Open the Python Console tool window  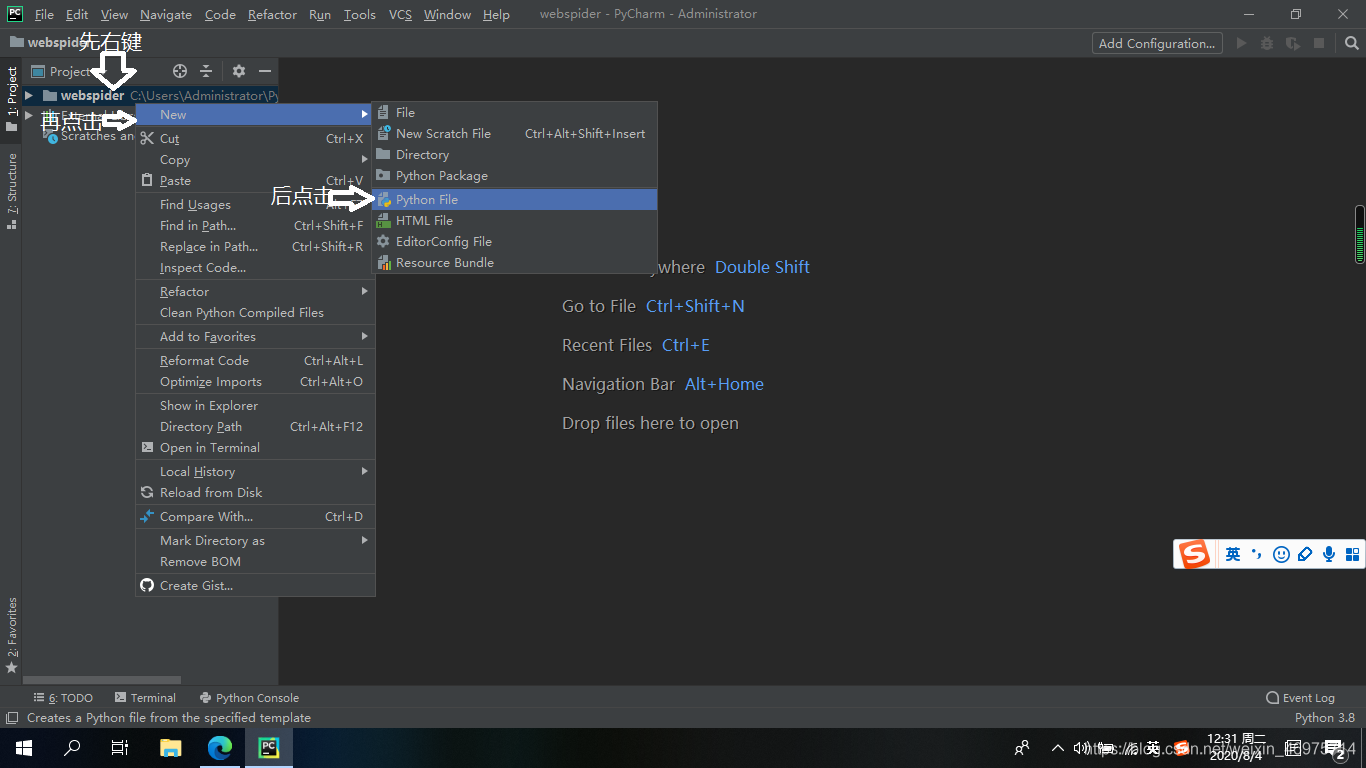(x=249, y=698)
